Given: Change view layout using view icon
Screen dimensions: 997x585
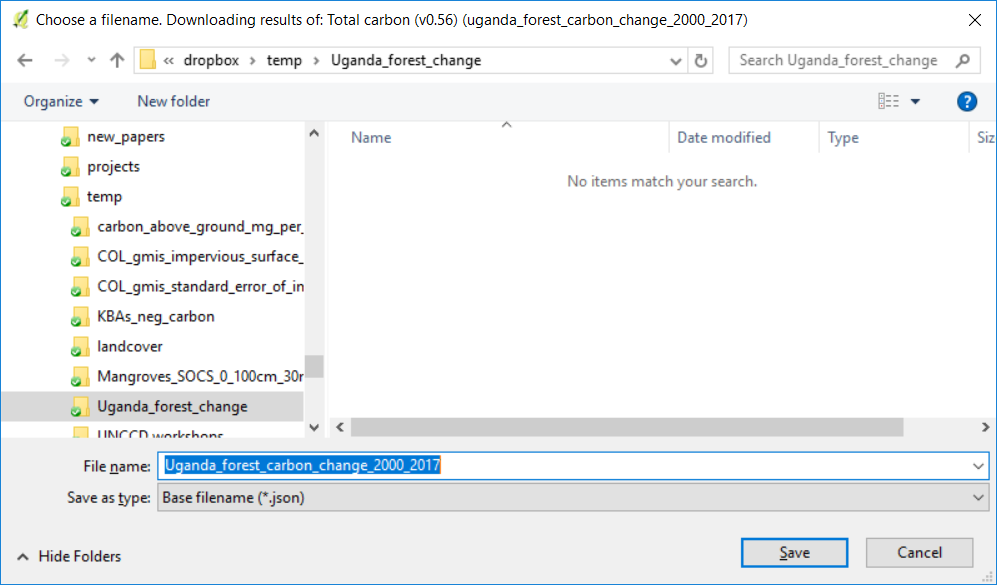Looking at the screenshot, I should tap(888, 101).
